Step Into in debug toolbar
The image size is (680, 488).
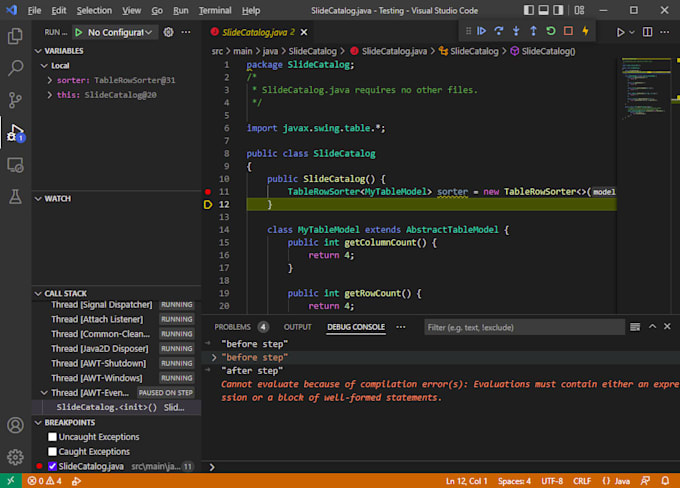tap(516, 31)
